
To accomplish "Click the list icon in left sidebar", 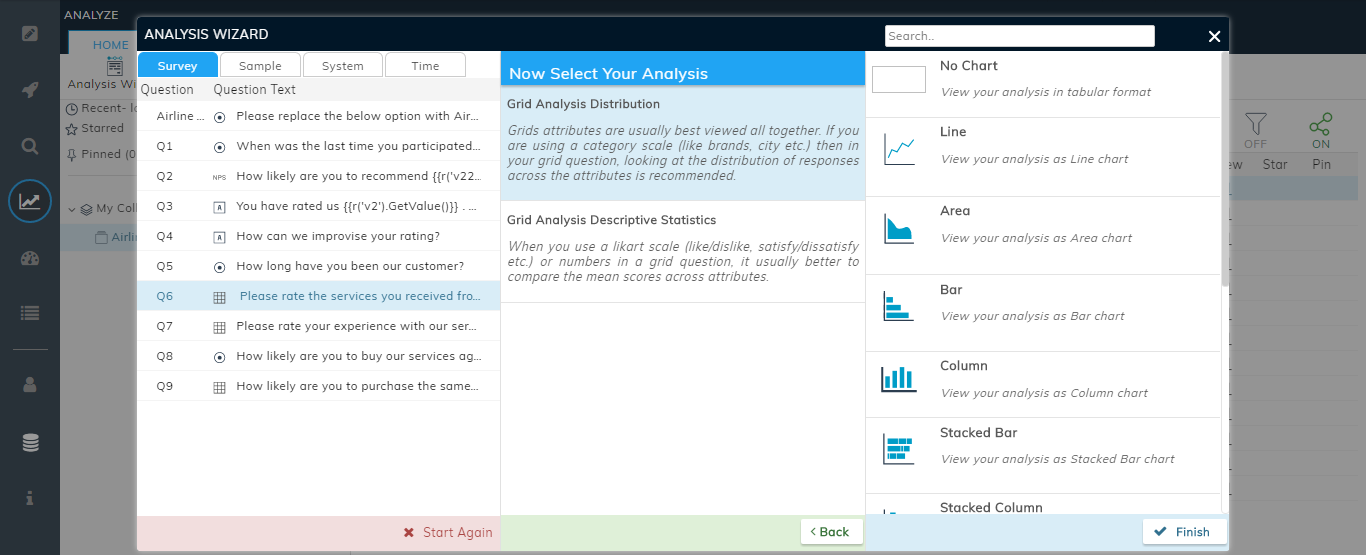I will click(30, 313).
